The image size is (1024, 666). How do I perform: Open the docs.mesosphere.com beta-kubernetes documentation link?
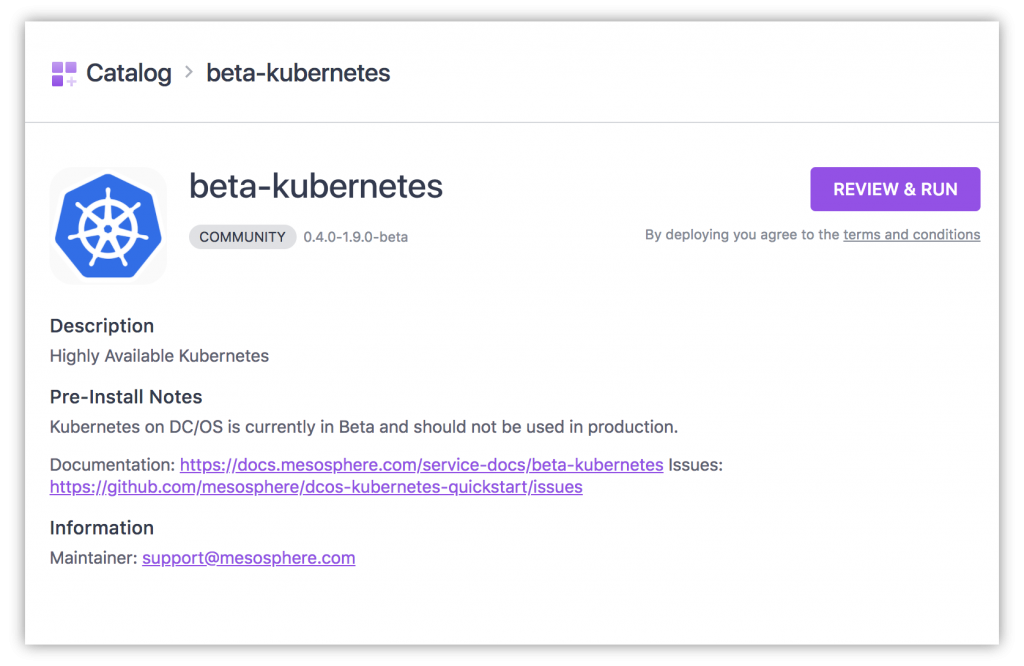pyautogui.click(x=421, y=465)
